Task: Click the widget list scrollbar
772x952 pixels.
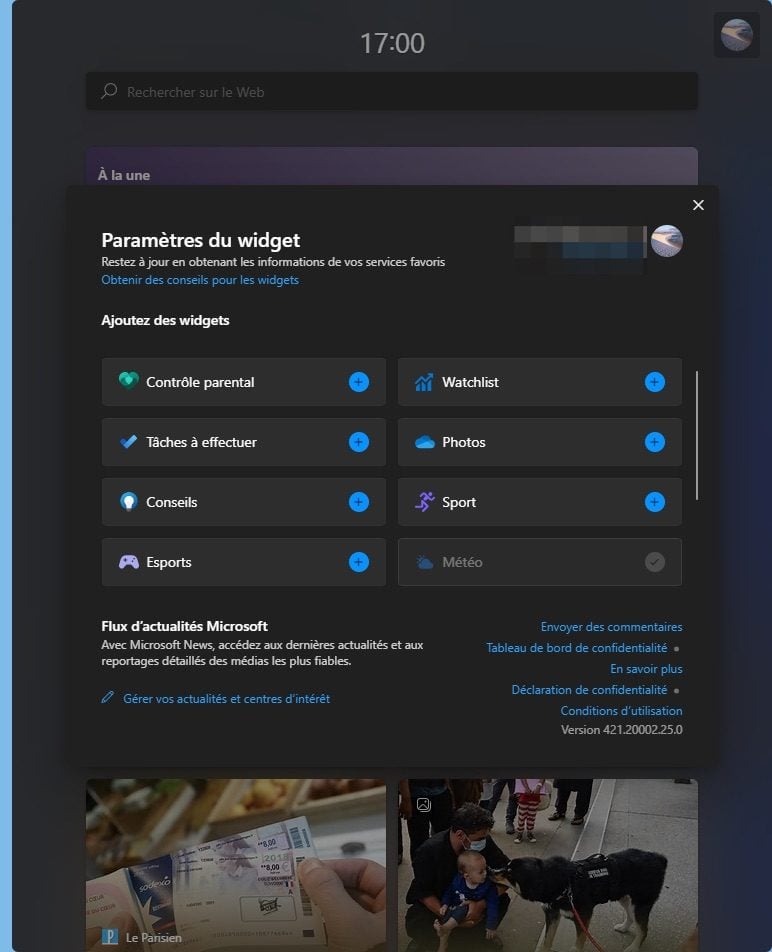Action: click(x=697, y=435)
